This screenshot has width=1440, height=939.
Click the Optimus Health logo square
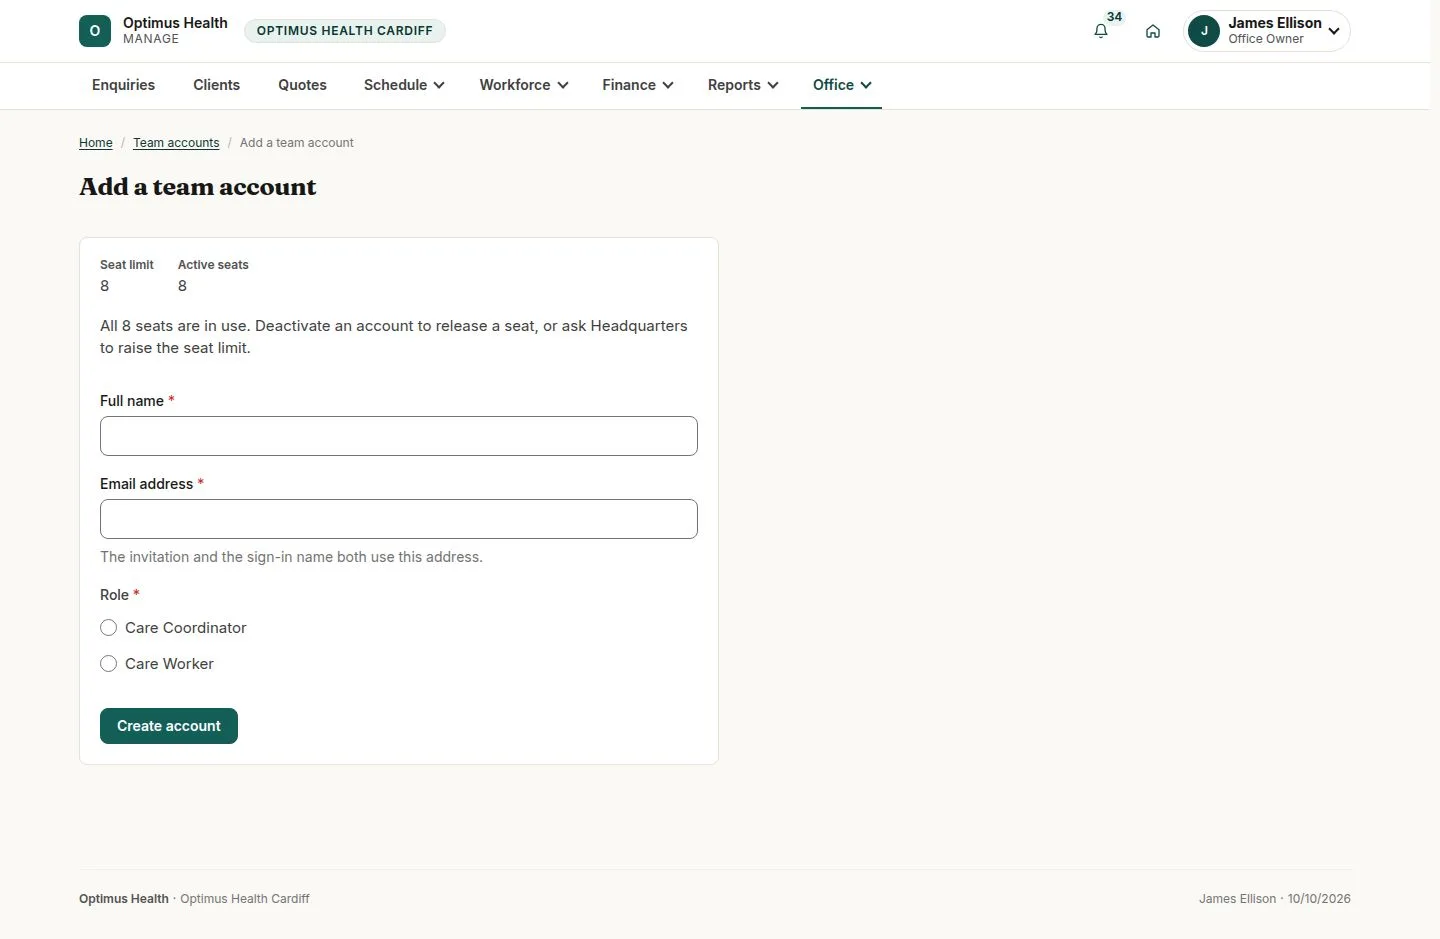click(x=95, y=31)
